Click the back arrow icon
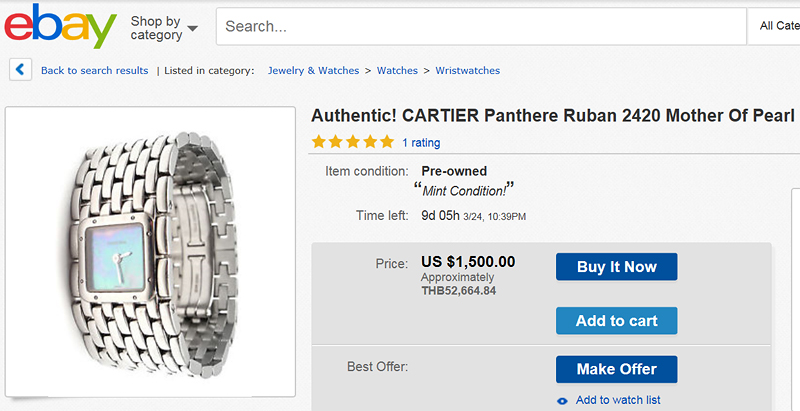This screenshot has height=411, width=800. 20,70
